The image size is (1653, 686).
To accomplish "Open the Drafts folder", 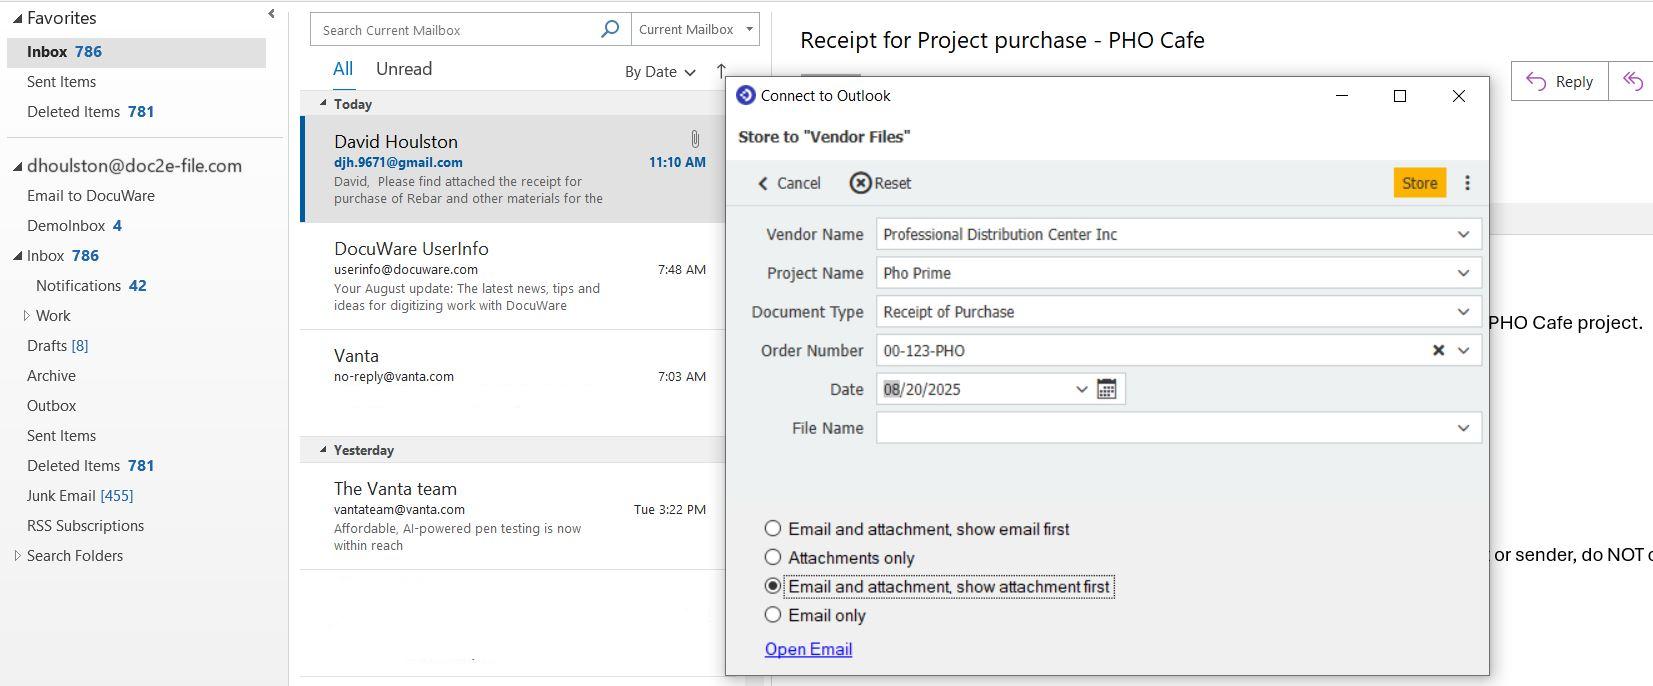I will 57,346.
